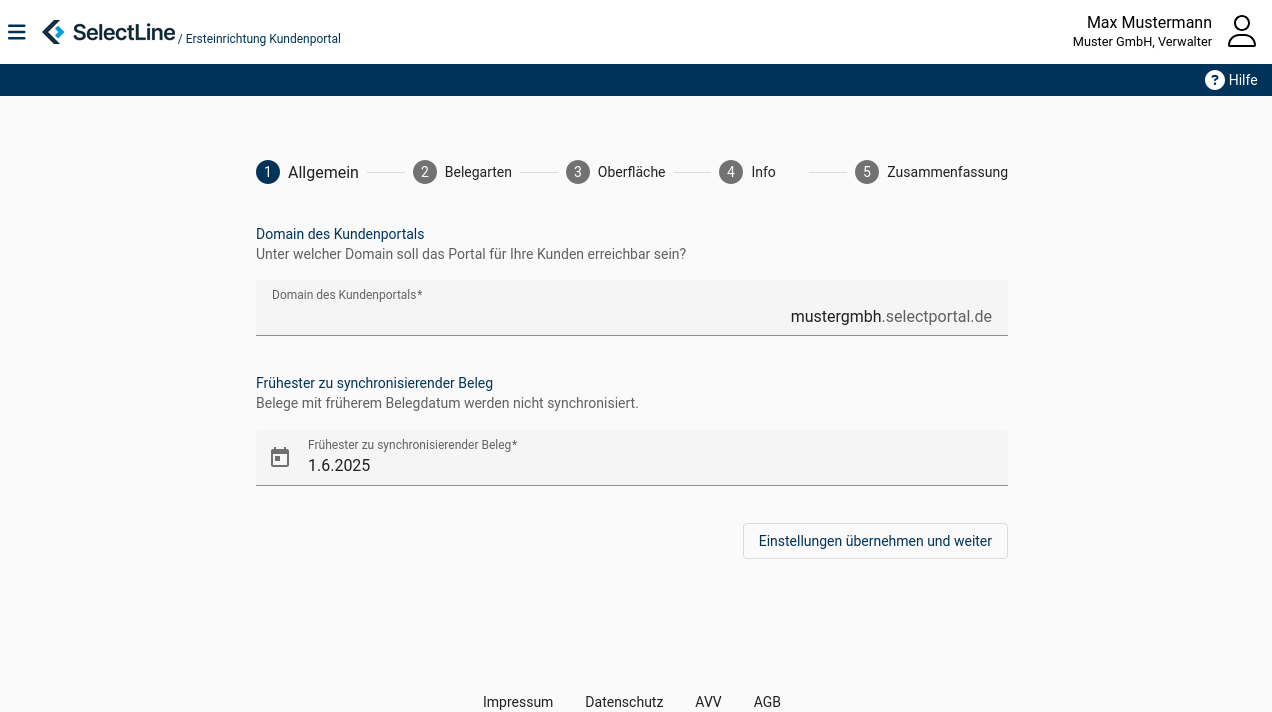Open the AVV footer link
1272x712 pixels.
[x=708, y=702]
